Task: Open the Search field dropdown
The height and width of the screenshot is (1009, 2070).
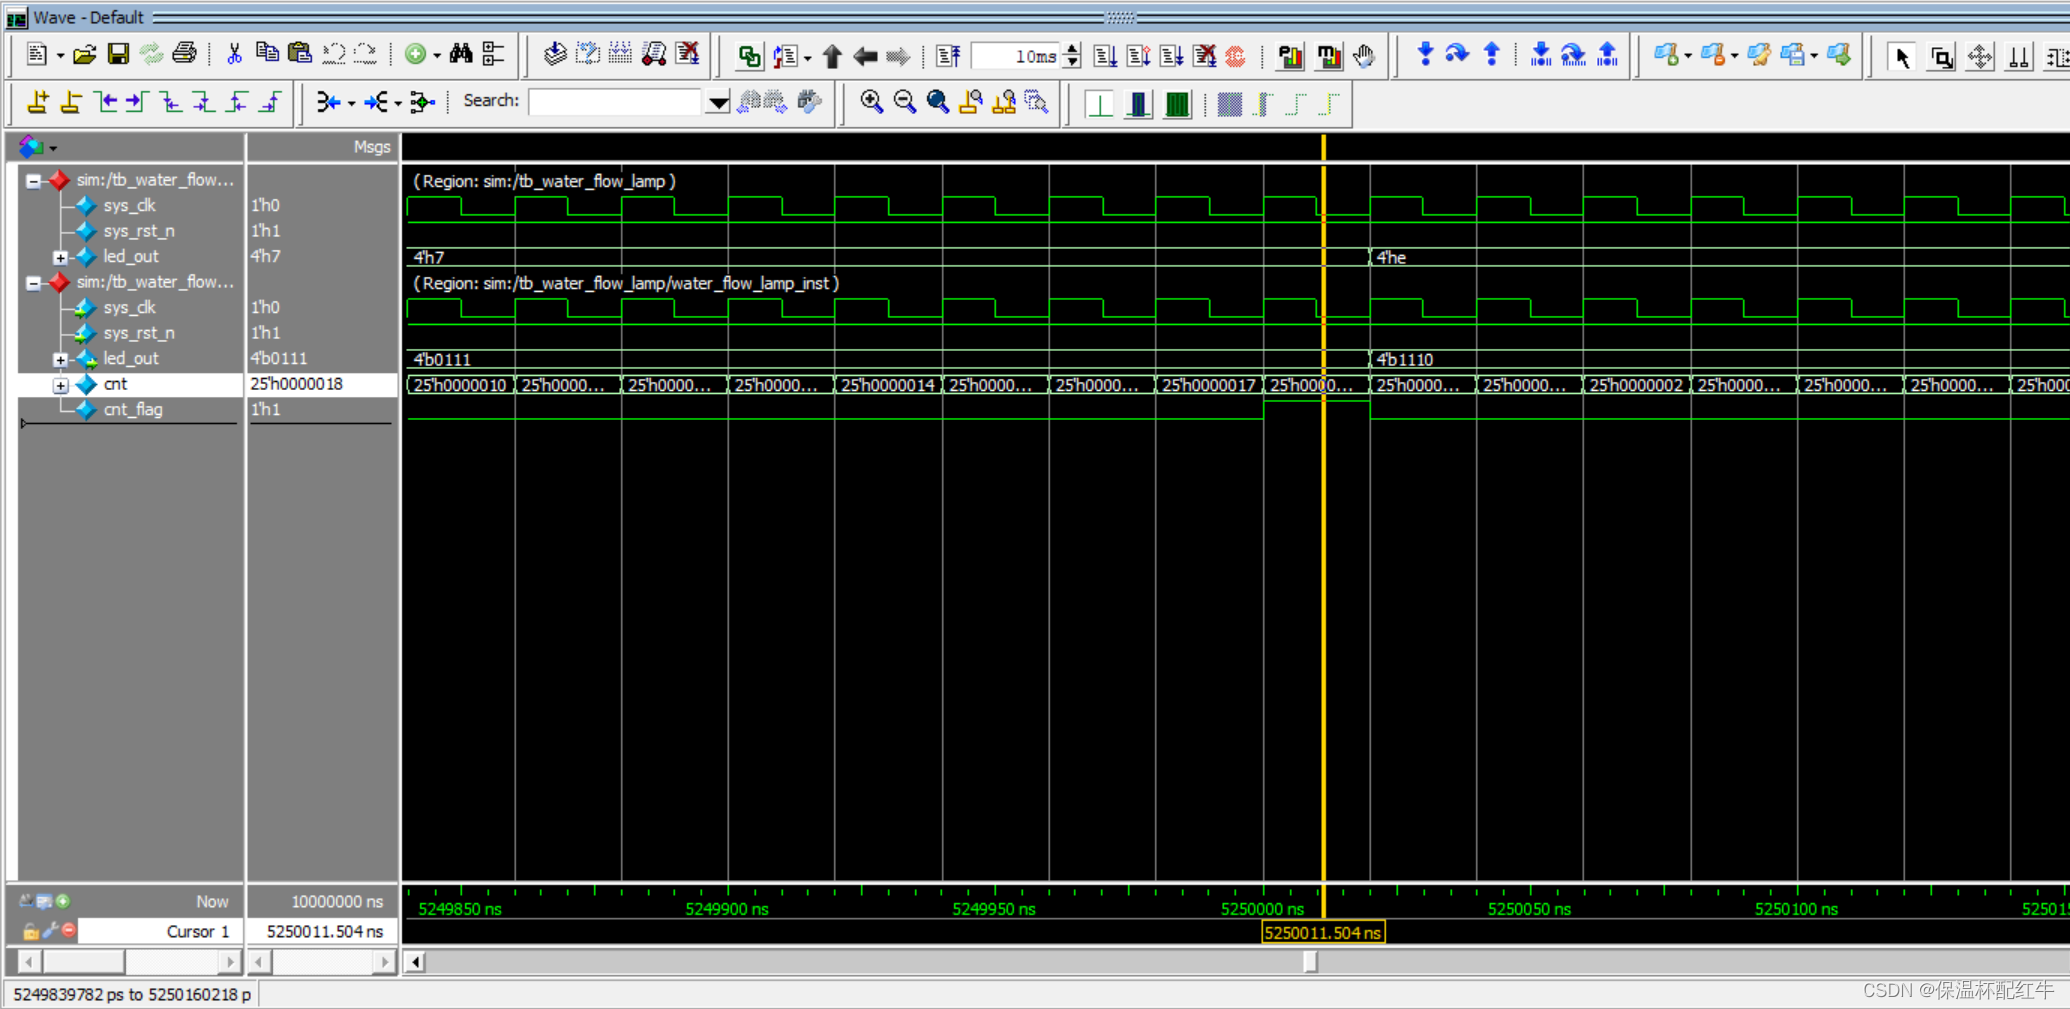Action: pos(717,102)
